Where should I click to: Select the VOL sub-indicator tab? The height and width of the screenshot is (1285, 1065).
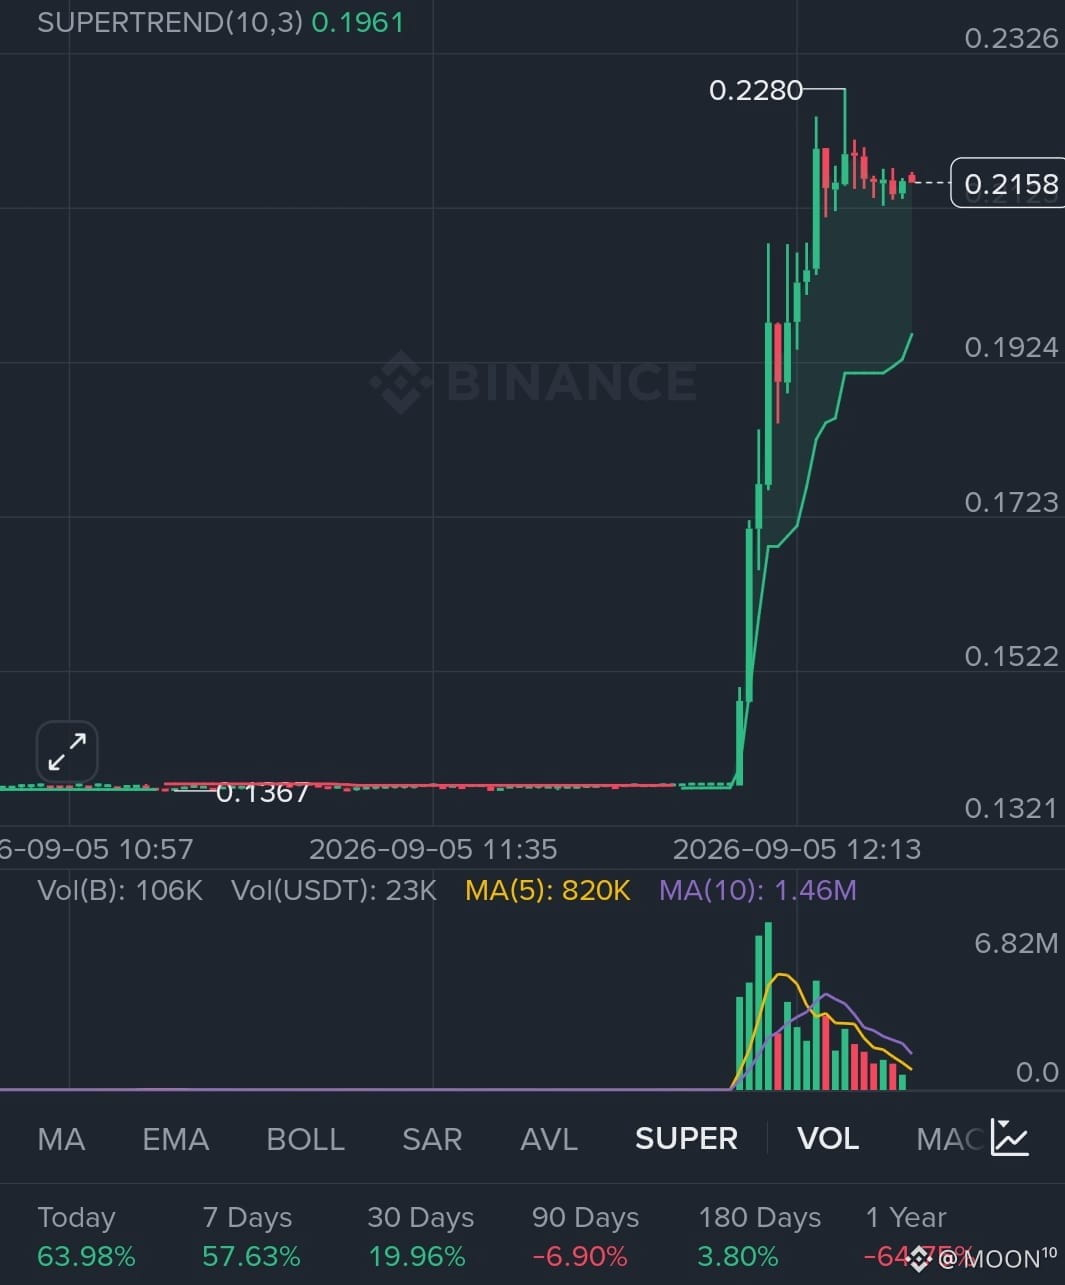point(828,1139)
